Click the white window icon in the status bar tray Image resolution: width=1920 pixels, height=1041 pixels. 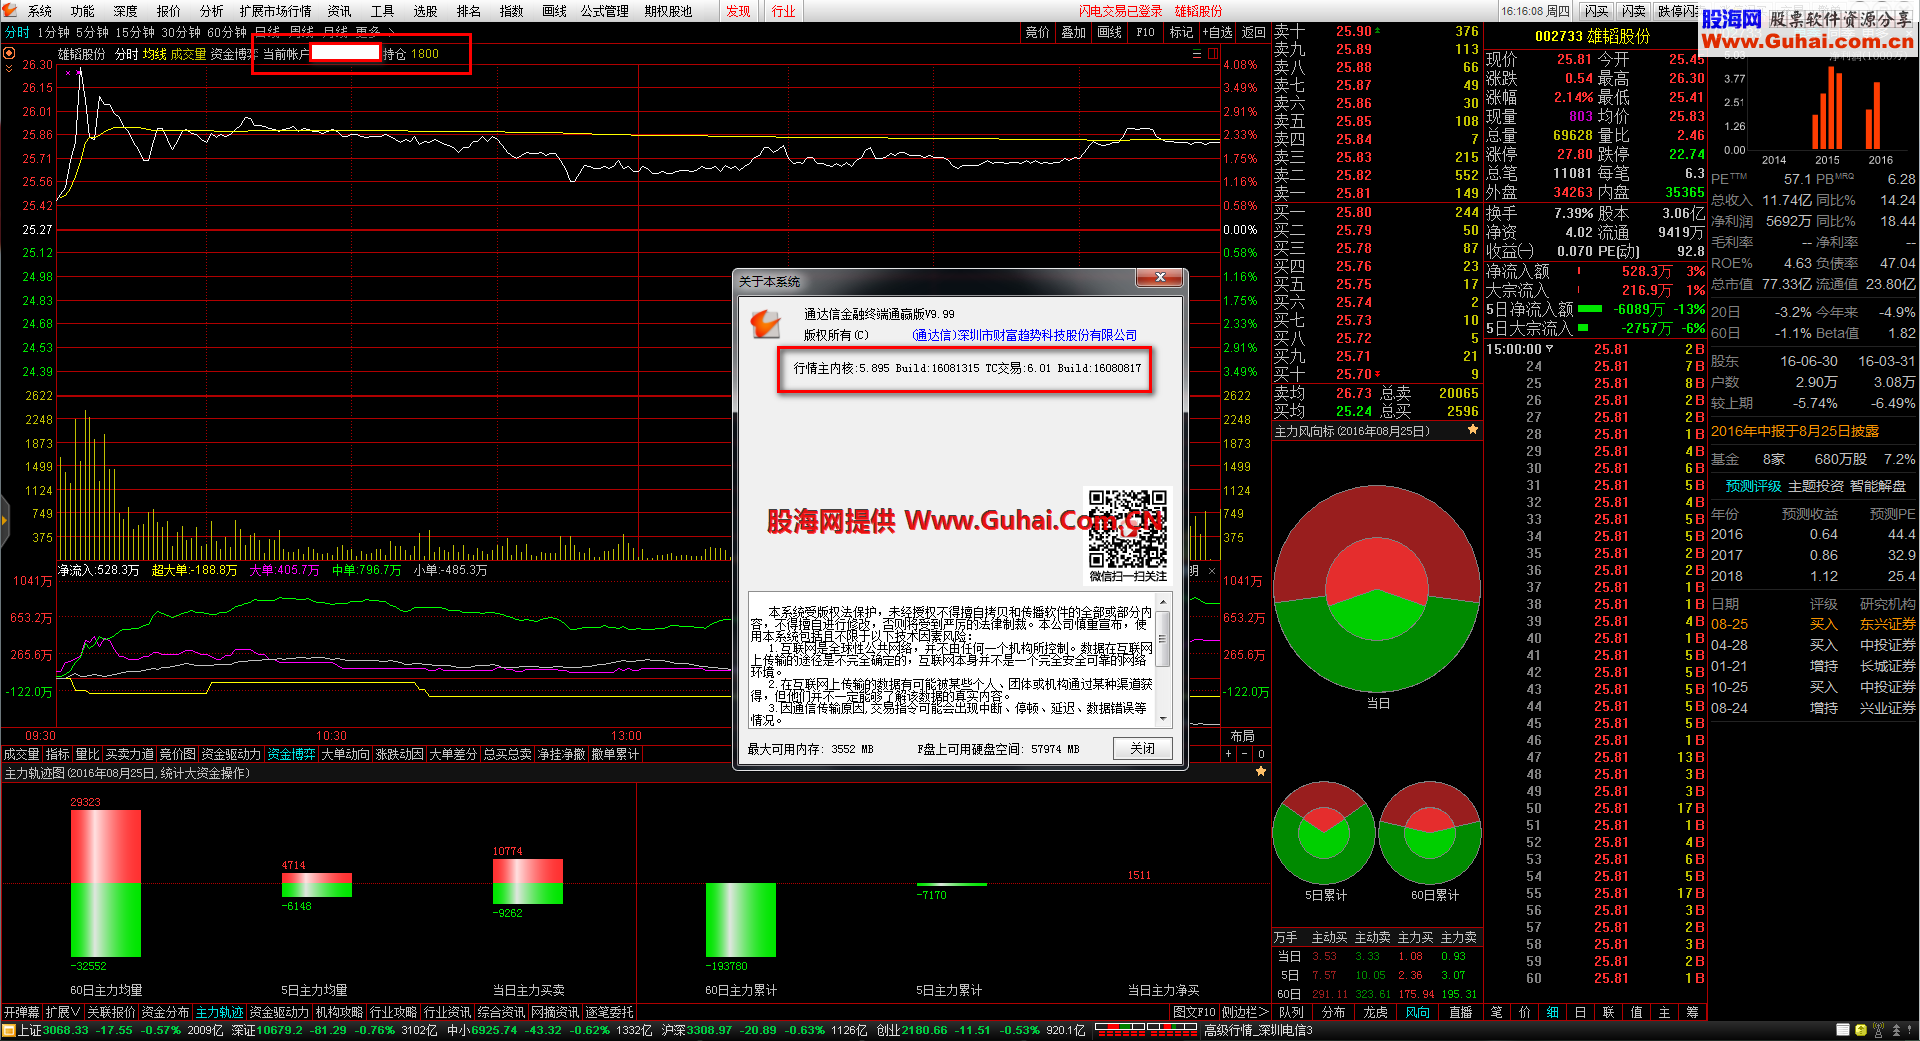(1843, 1030)
